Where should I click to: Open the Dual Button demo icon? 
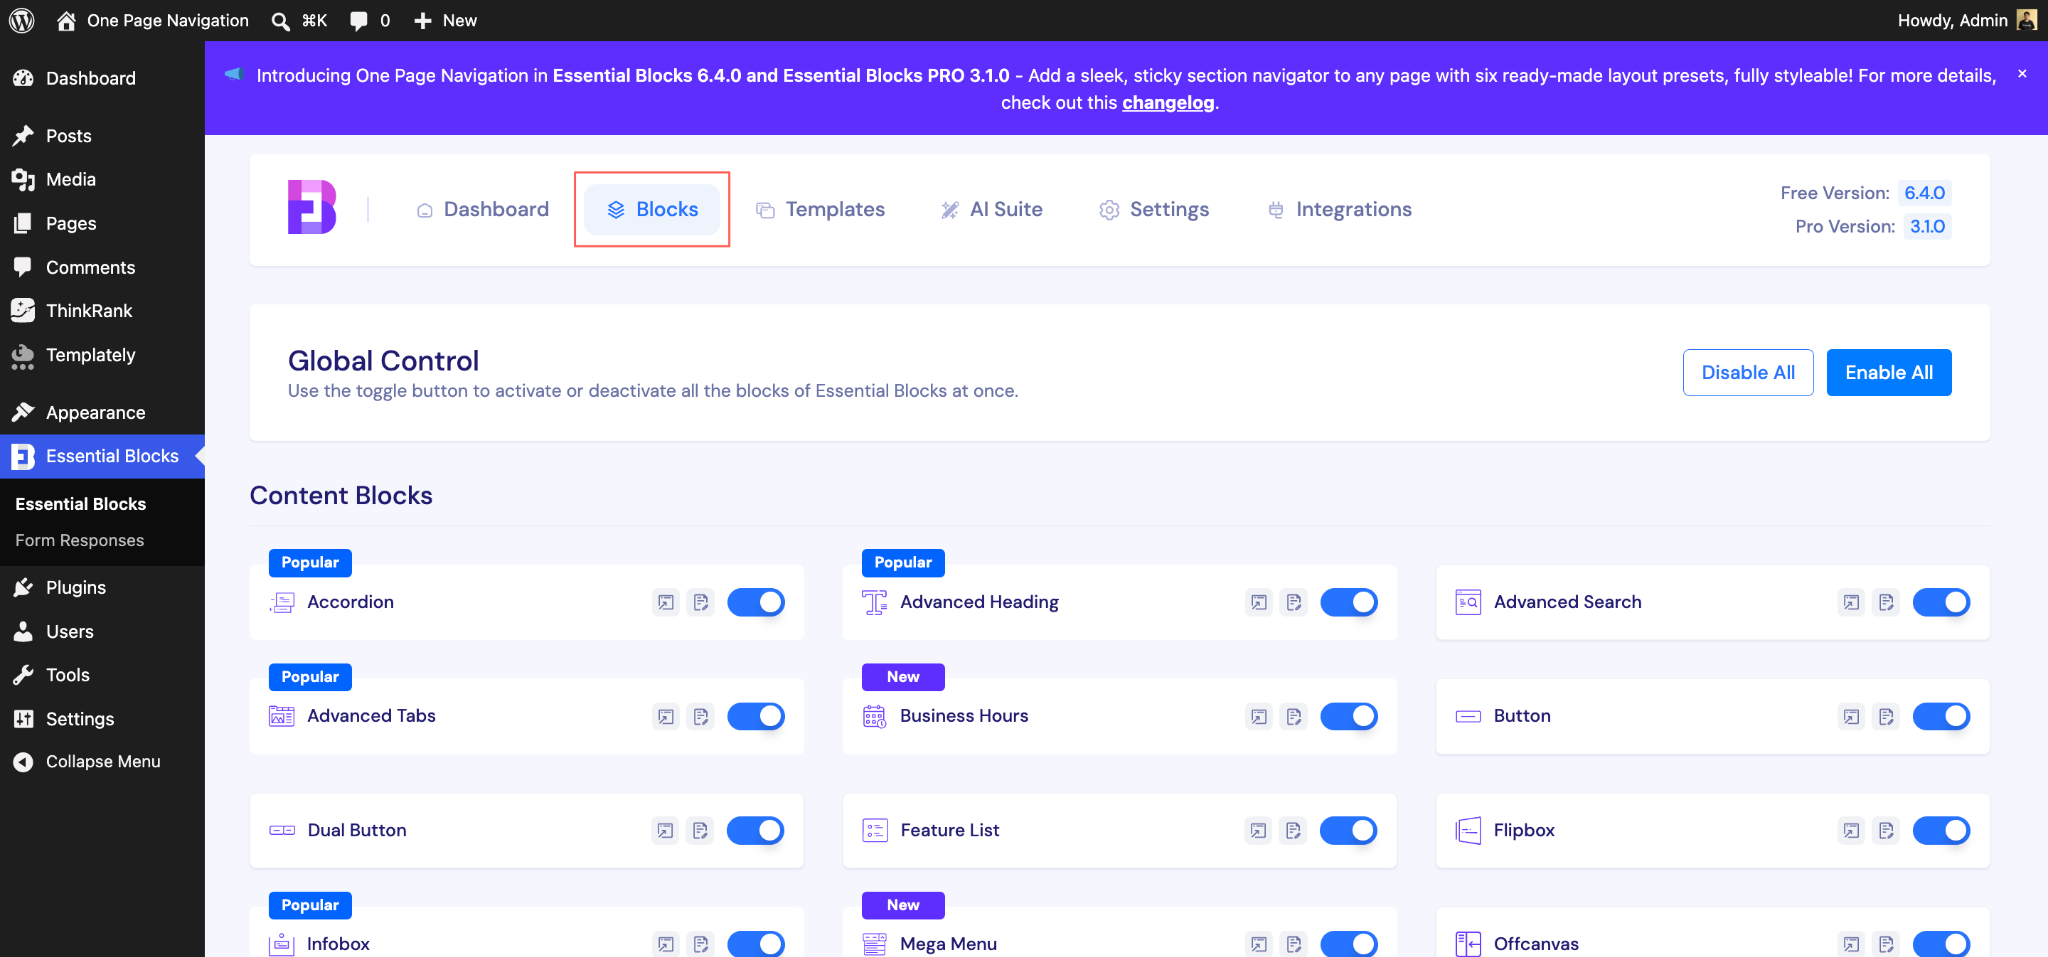pyautogui.click(x=666, y=830)
